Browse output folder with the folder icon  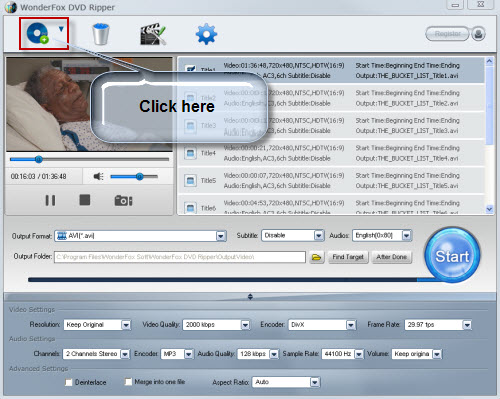(317, 257)
